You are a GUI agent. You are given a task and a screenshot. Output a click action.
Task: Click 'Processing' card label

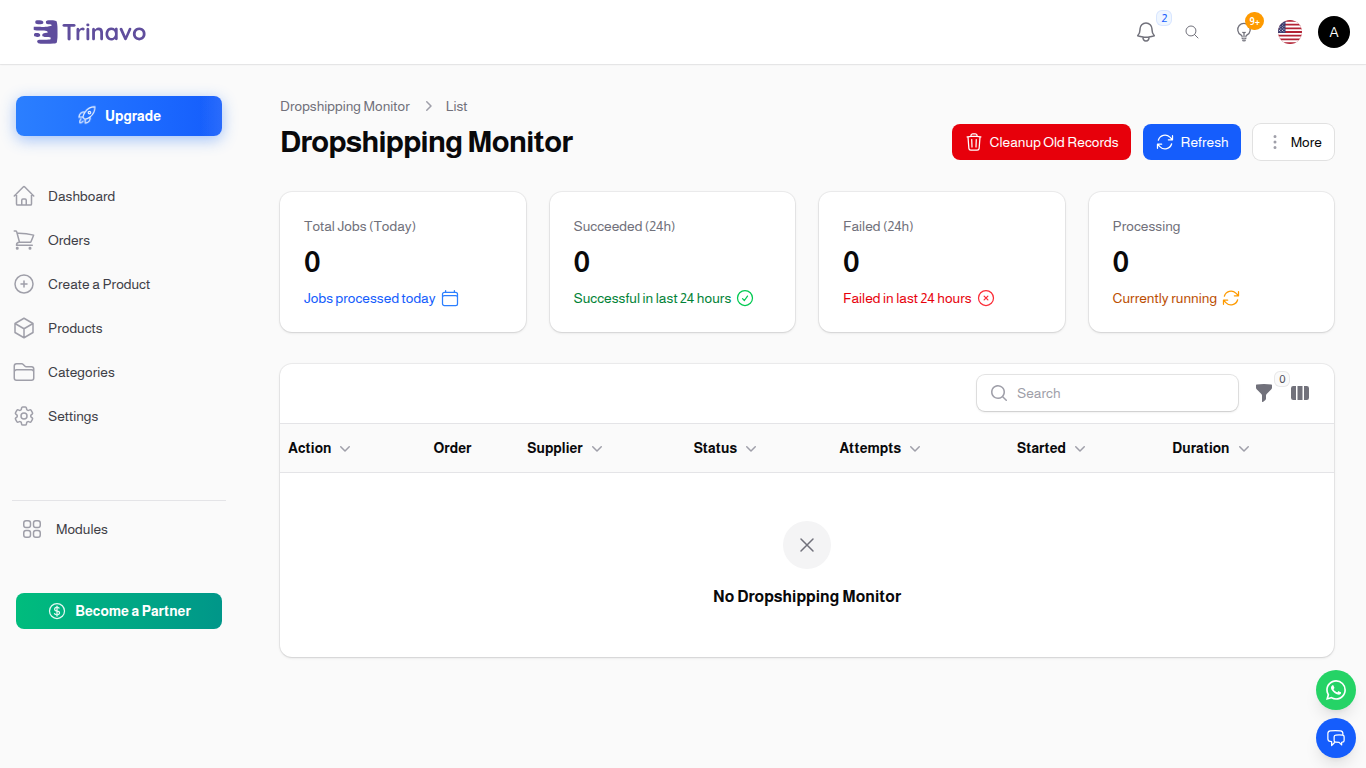tap(1146, 226)
